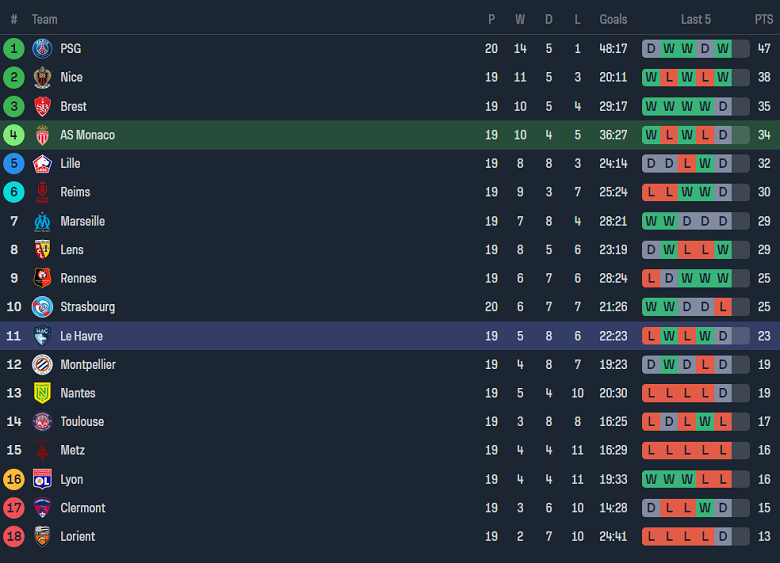Screen dimensions: 780x563
Task: Open the Brest team link
Action: click(73, 106)
